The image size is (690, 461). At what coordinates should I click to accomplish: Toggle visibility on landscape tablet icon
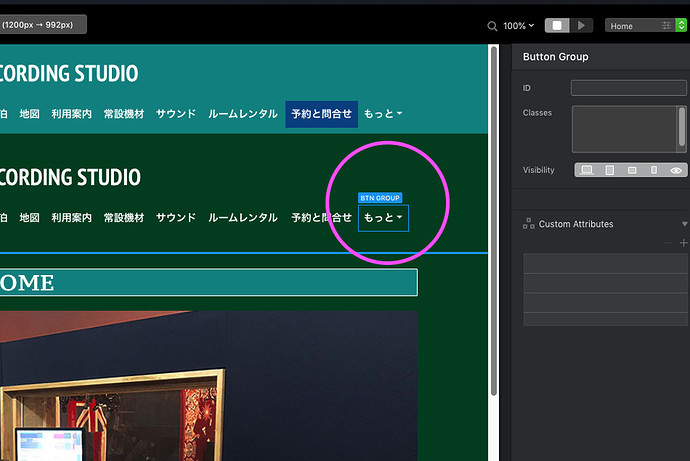coord(632,170)
